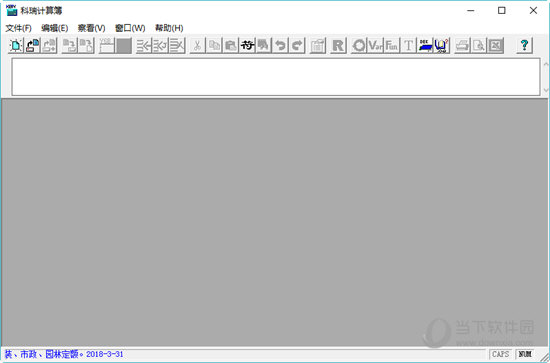Click the Var variables toolbar icon
The width and height of the screenshot is (550, 363).
click(x=375, y=46)
